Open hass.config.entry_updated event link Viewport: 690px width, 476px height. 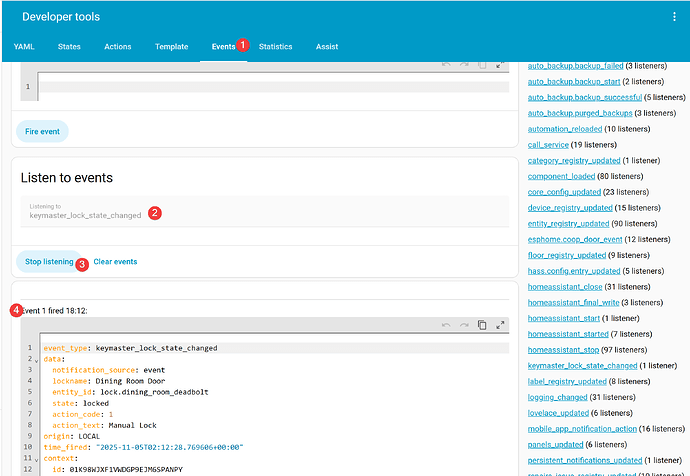tap(574, 271)
